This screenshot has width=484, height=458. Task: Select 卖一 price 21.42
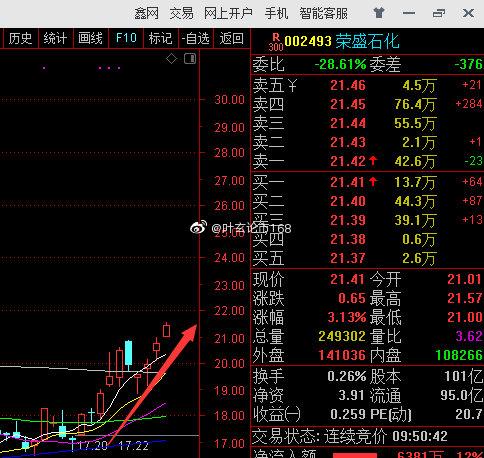click(x=348, y=161)
